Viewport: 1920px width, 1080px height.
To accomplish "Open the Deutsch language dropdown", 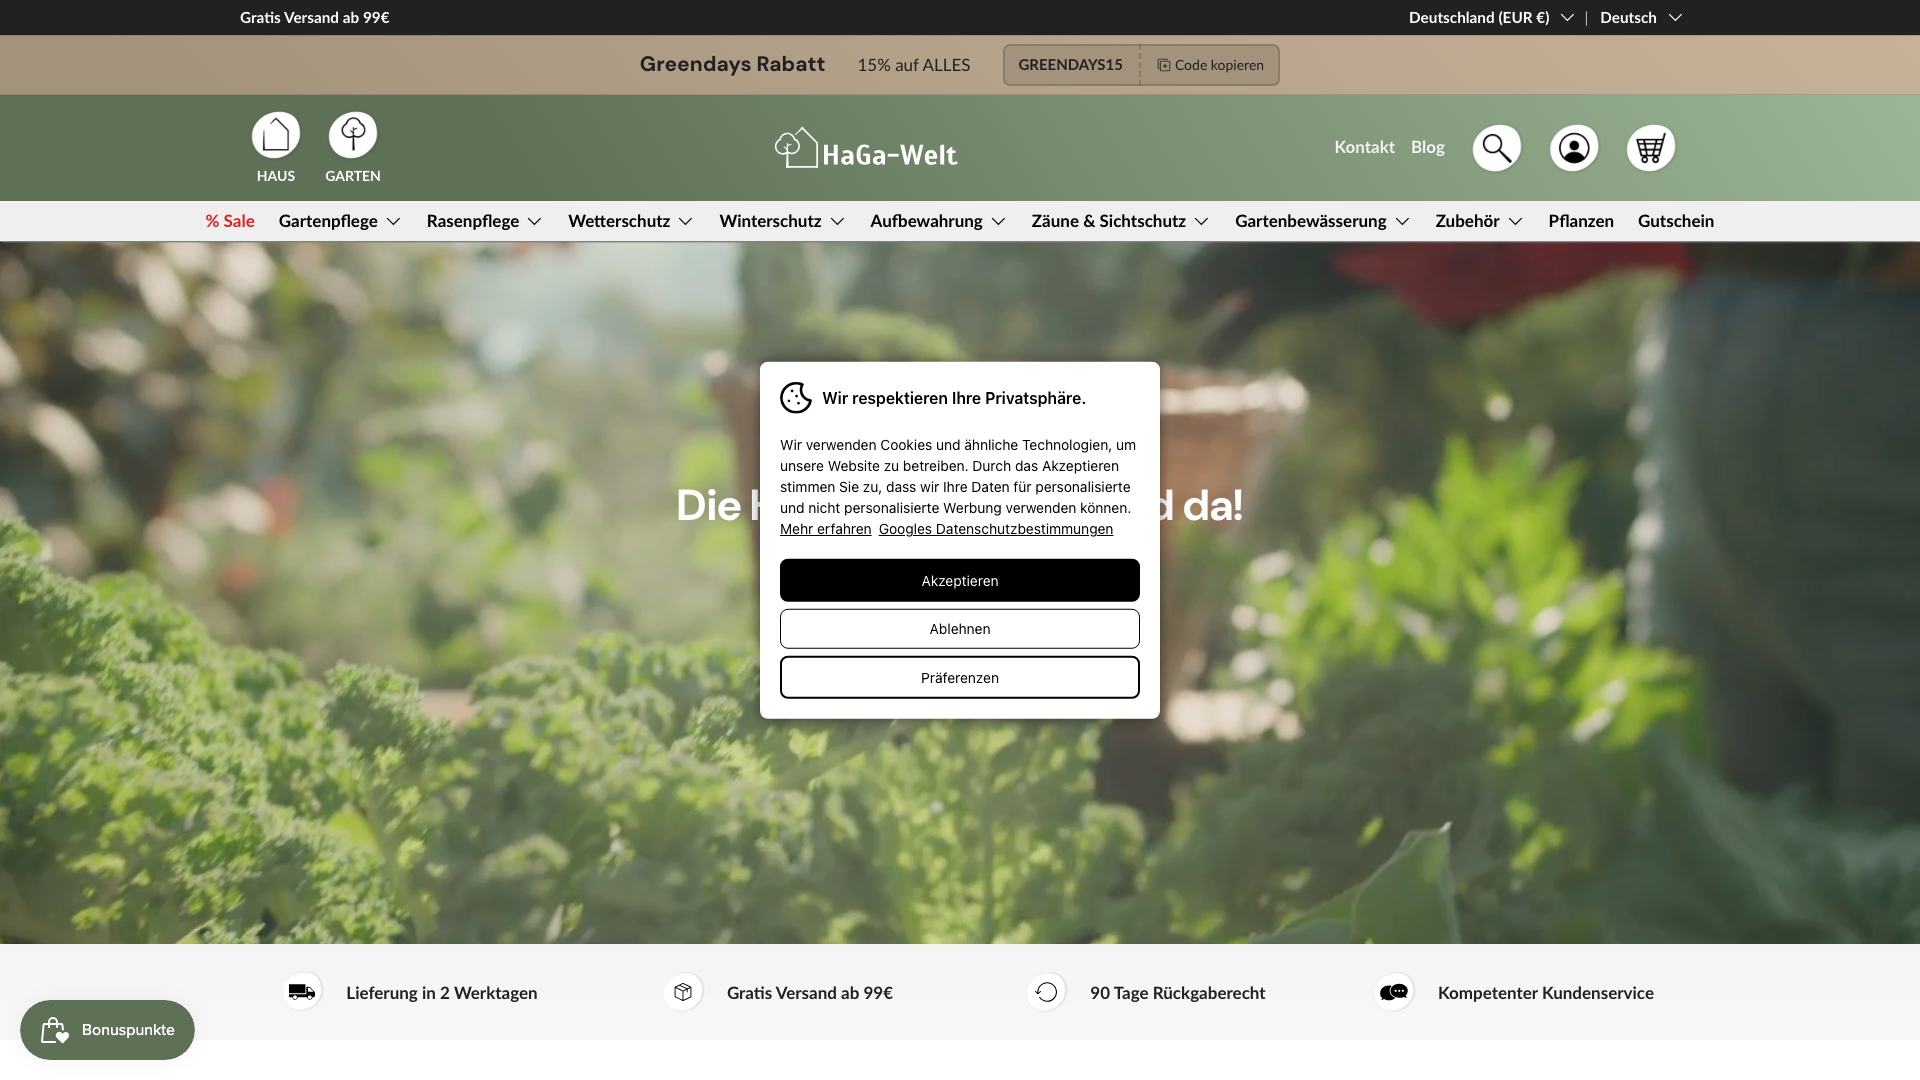I will click(x=1641, y=17).
